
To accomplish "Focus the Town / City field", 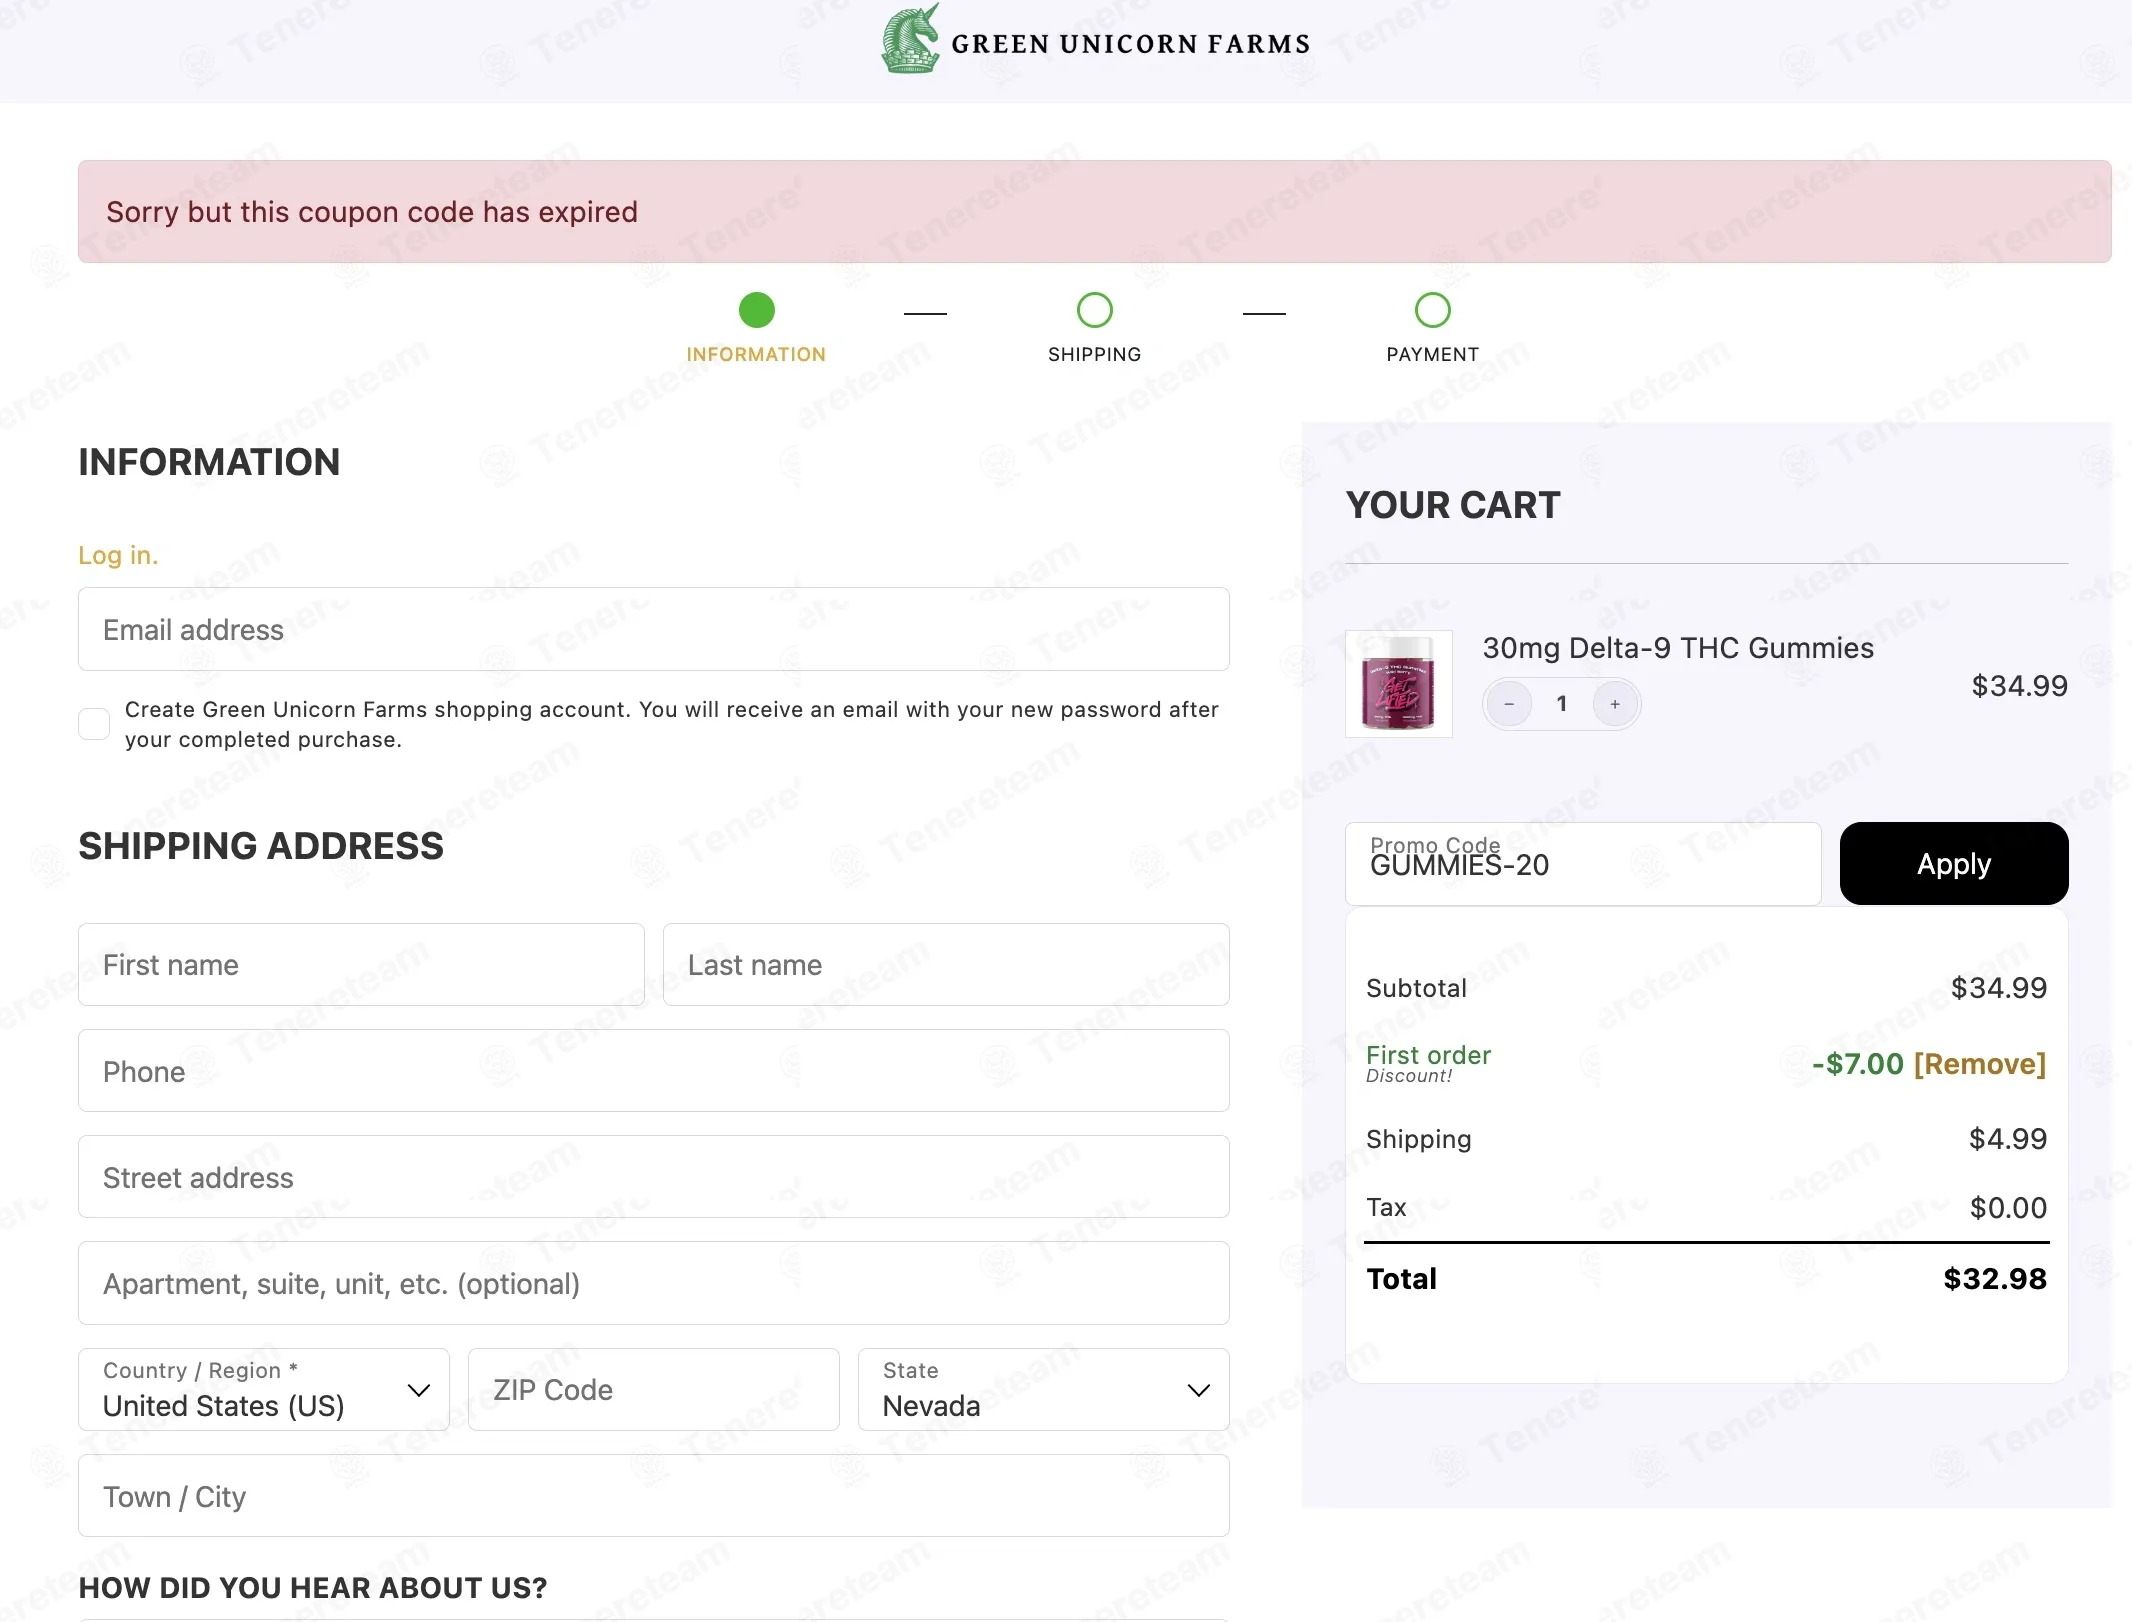I will [x=654, y=1496].
